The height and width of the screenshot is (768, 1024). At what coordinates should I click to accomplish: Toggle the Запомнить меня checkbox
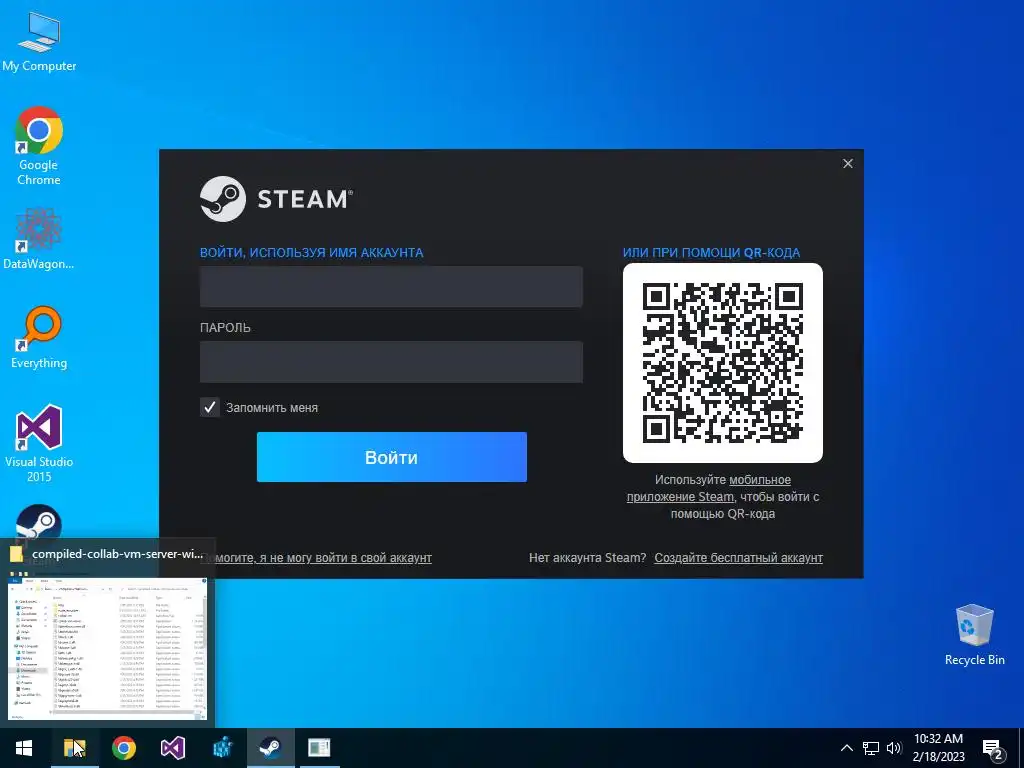[x=210, y=408]
